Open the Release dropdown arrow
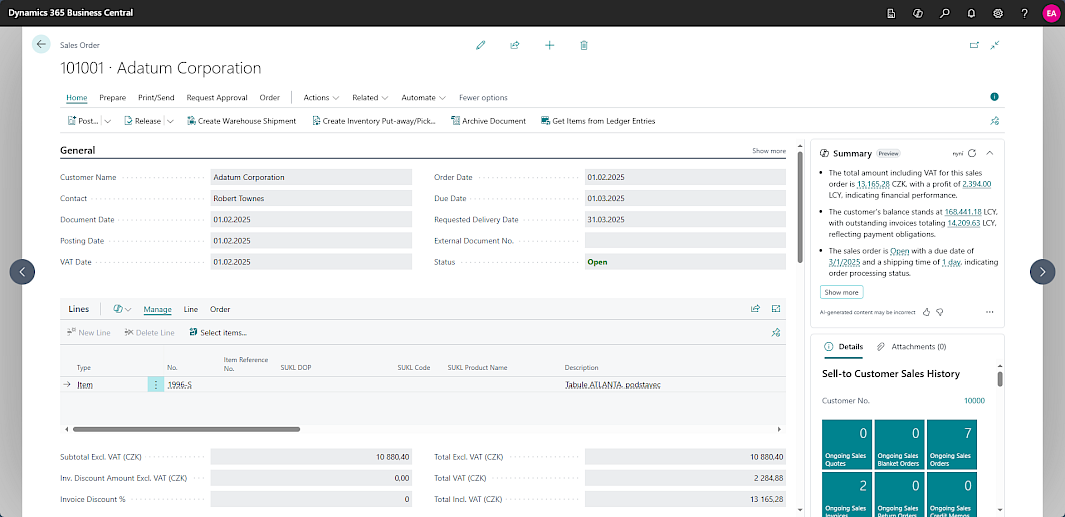This screenshot has height=517, width=1065. (170, 121)
